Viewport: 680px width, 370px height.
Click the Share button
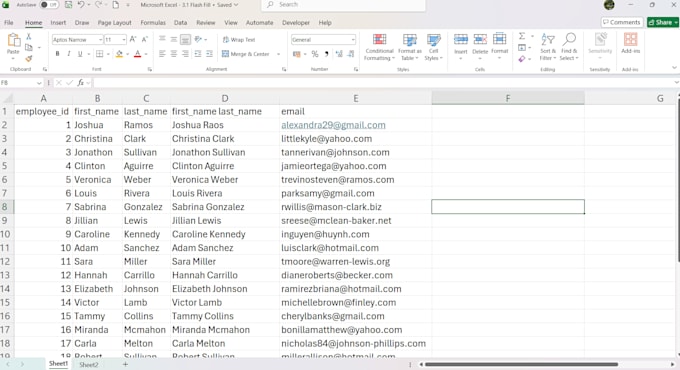662,22
